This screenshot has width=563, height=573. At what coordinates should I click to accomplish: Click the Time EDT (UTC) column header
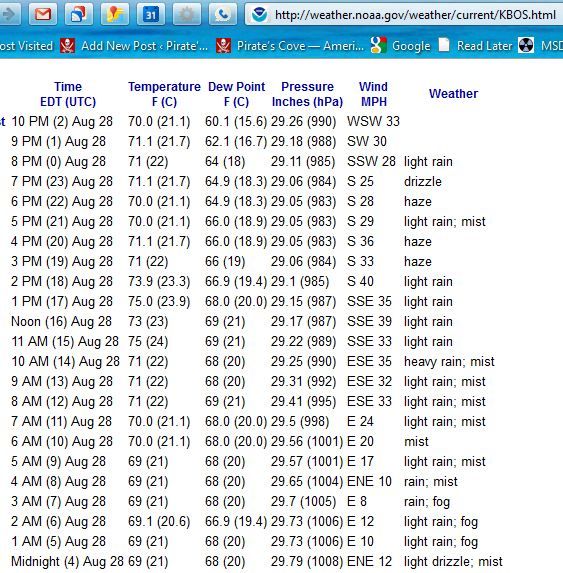[x=68, y=94]
